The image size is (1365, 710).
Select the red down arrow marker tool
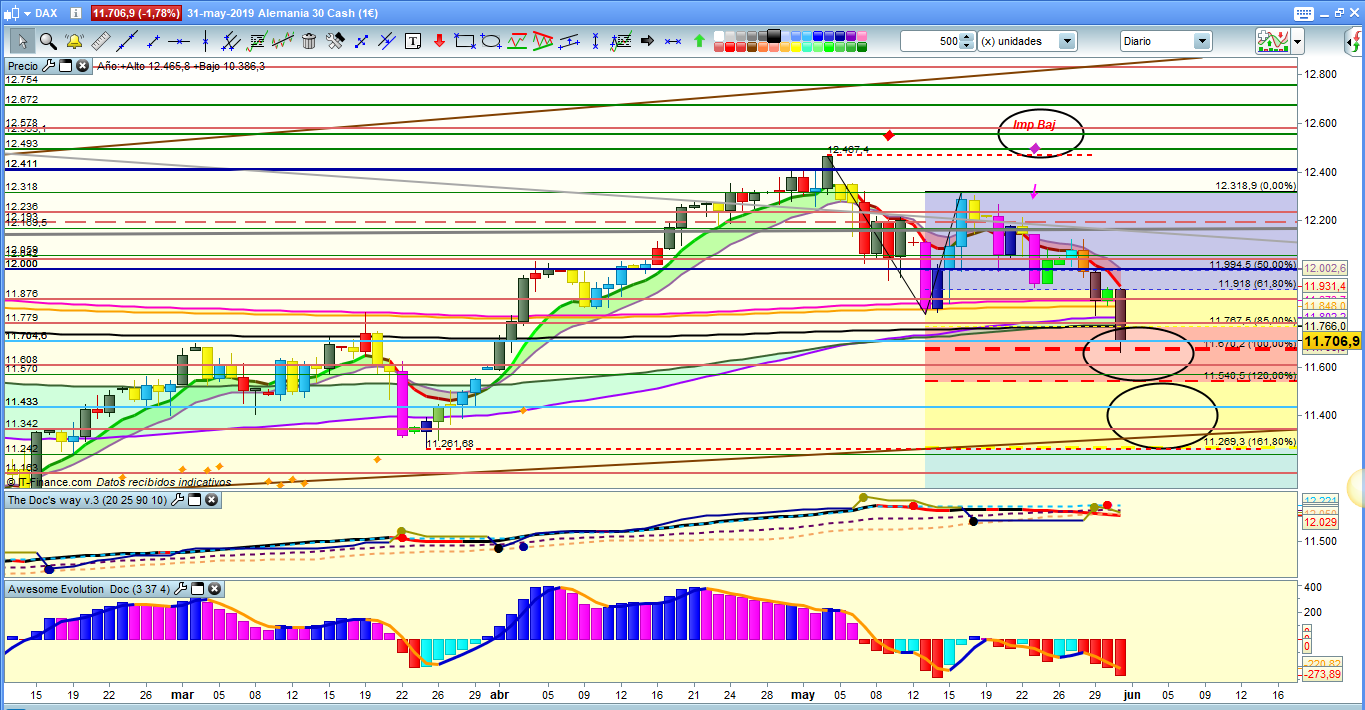[x=438, y=41]
